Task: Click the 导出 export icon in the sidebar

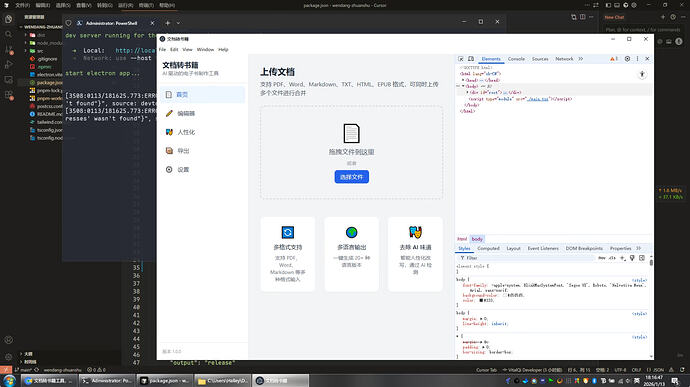Action: coord(169,151)
